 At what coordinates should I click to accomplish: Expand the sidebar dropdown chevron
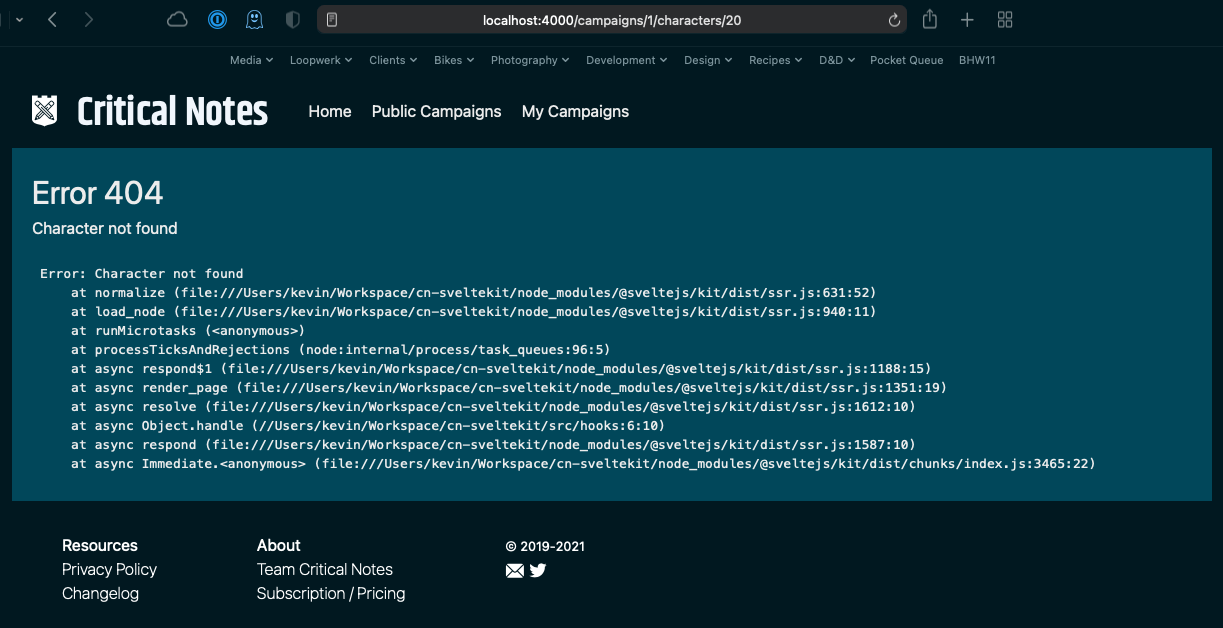pos(19,20)
